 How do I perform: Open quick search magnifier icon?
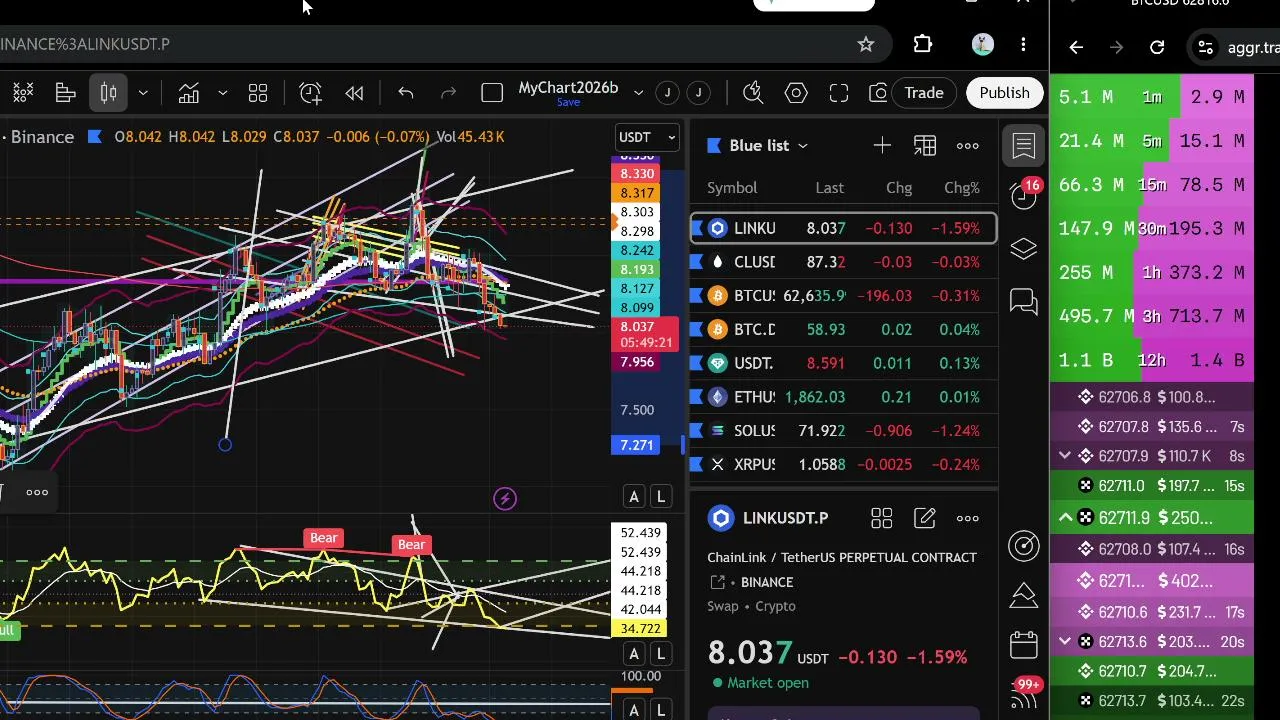(x=753, y=93)
